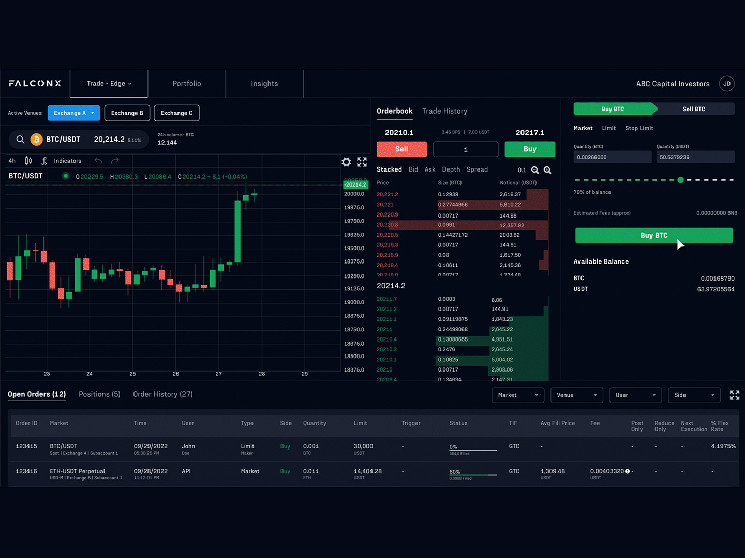Click the ETH-USDT Perpetual status progress bar
The height and width of the screenshot is (558, 745).
pos(473,474)
